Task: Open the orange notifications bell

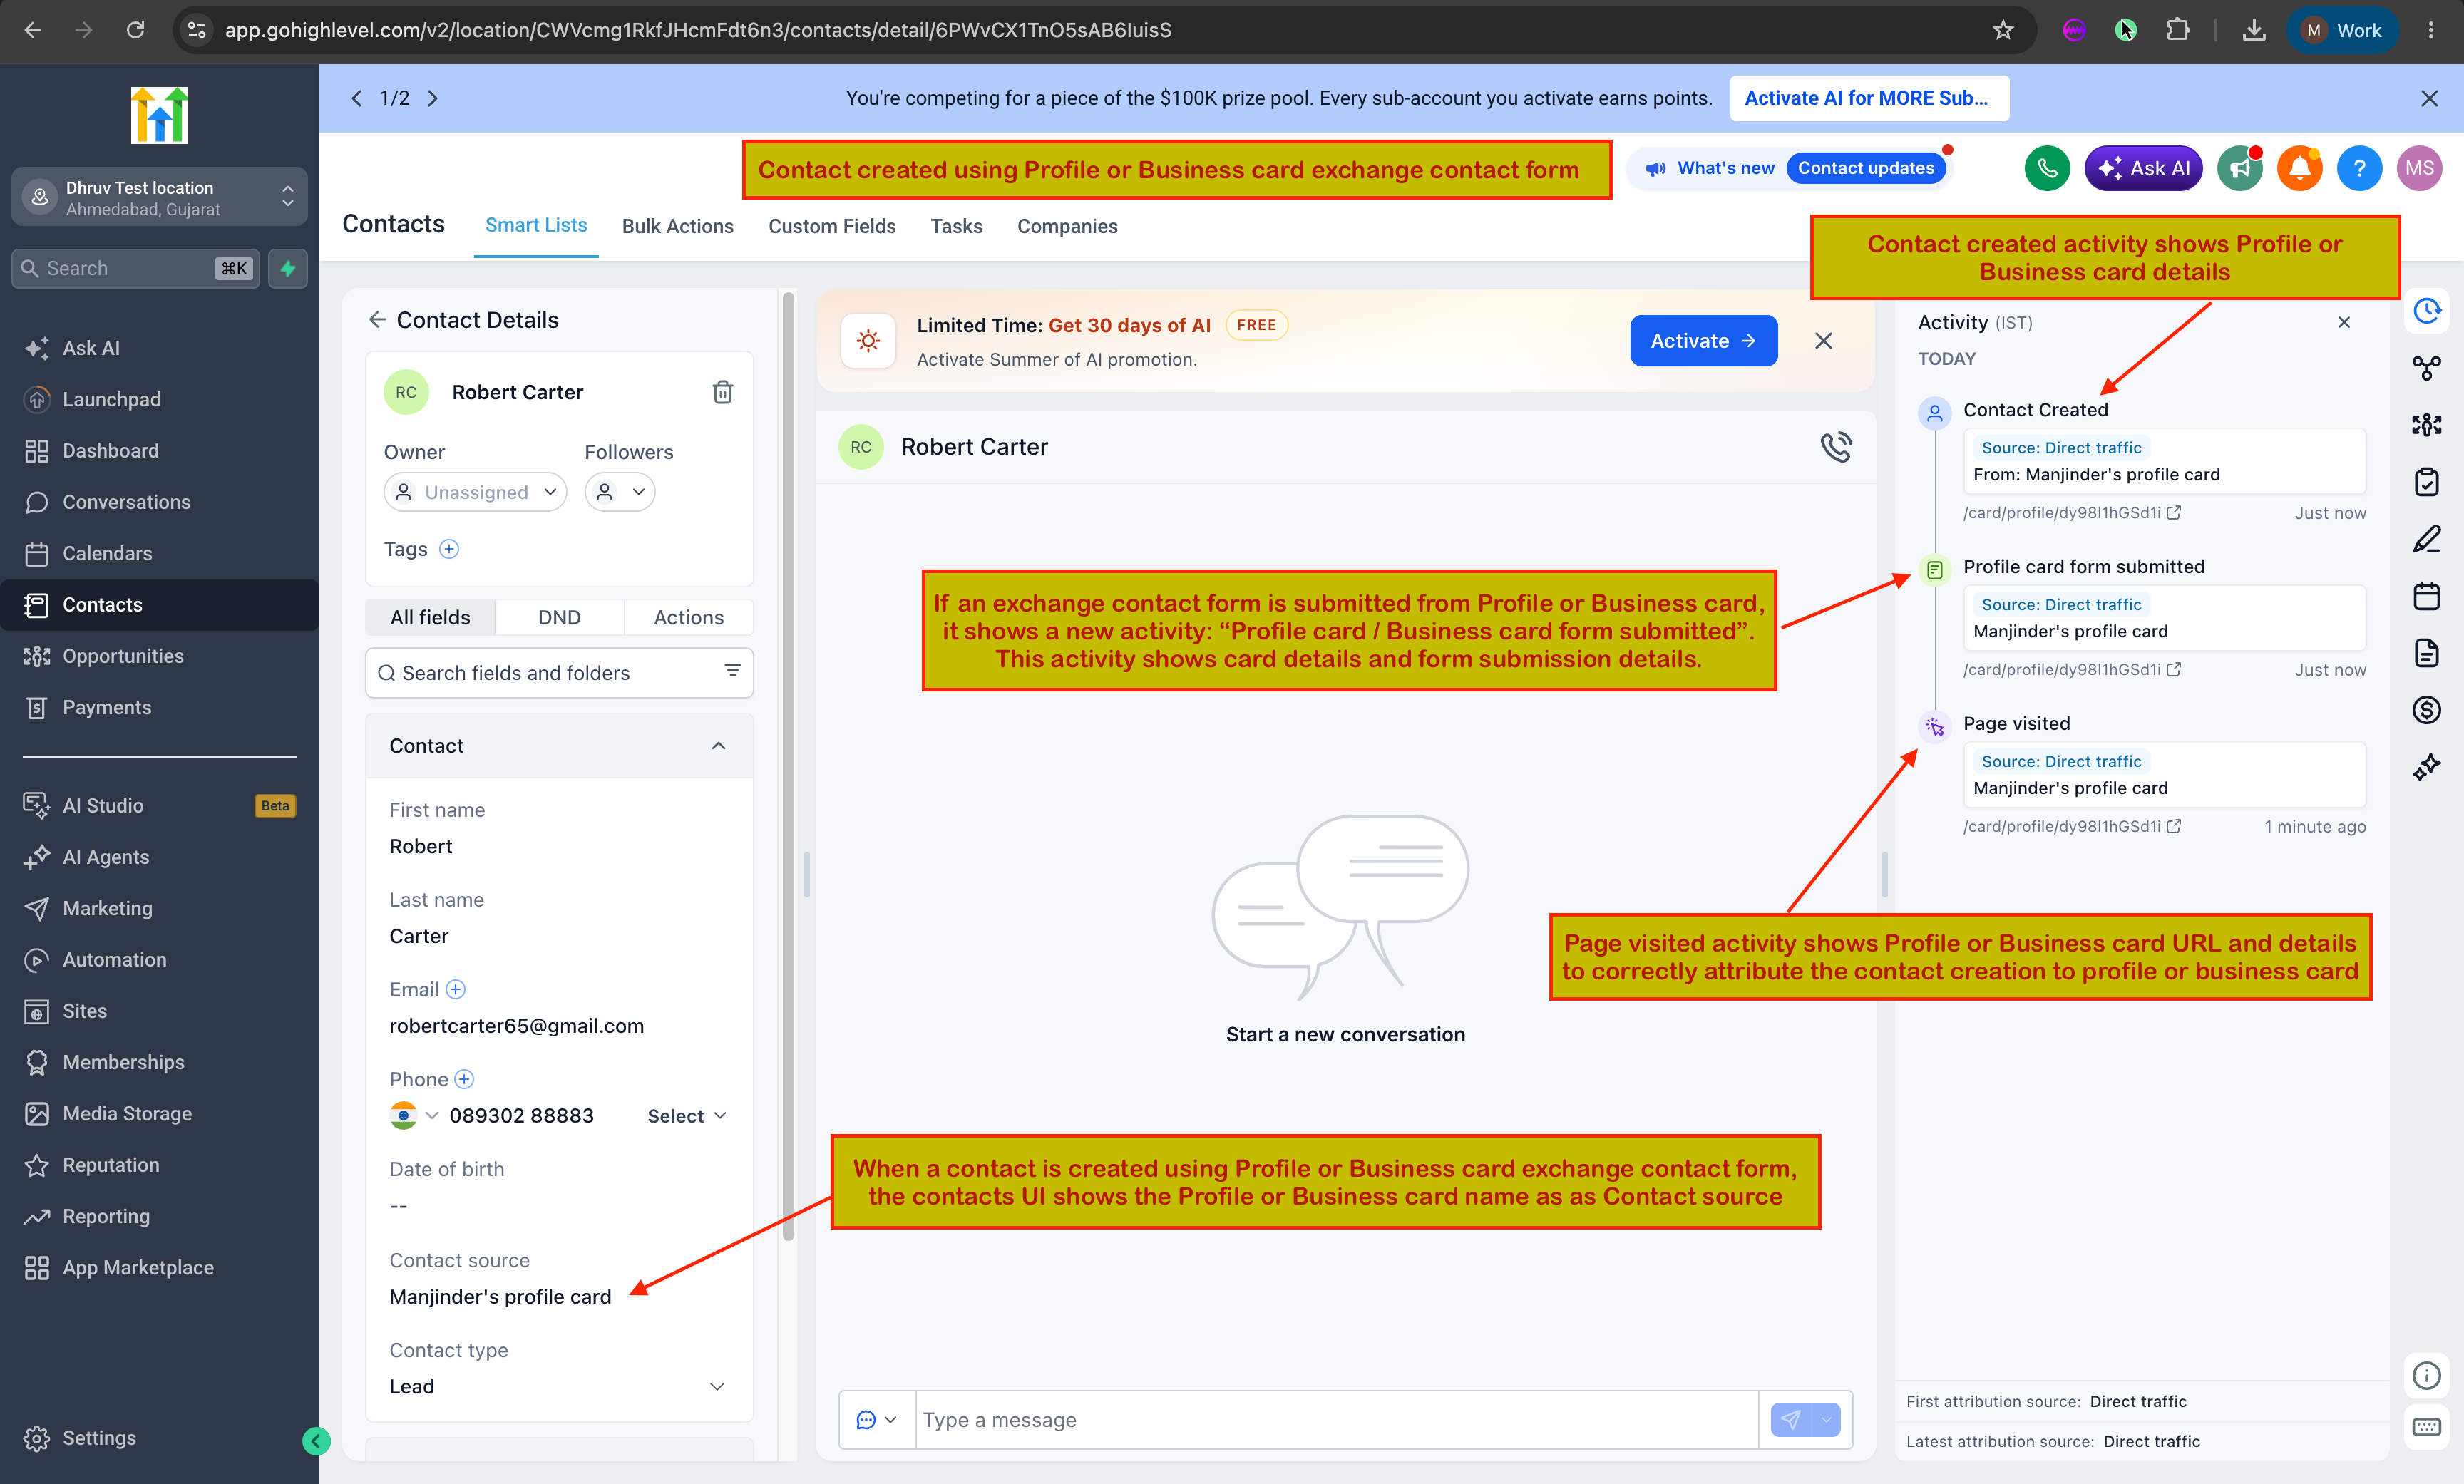Action: pos(2299,168)
